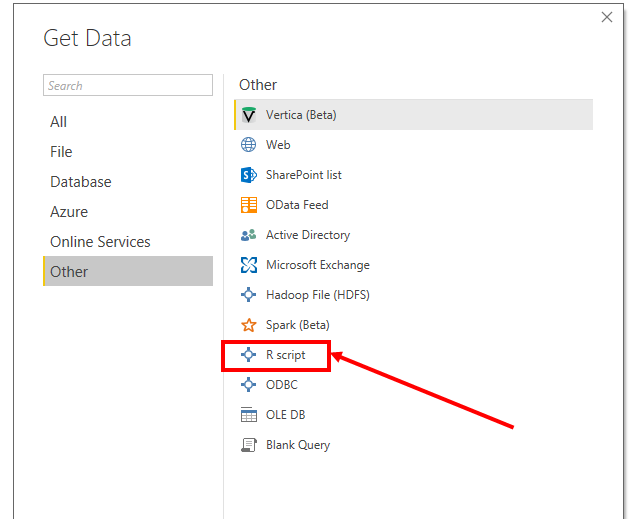Choose ODBC from the connector list
Image resolution: width=637 pixels, height=519 pixels.
(x=281, y=385)
